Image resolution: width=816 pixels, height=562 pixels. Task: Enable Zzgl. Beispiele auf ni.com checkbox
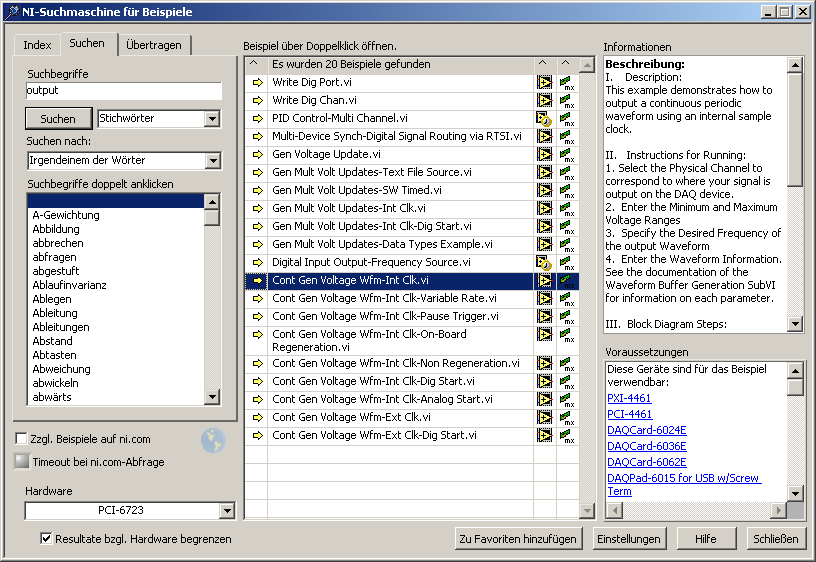[x=21, y=439]
